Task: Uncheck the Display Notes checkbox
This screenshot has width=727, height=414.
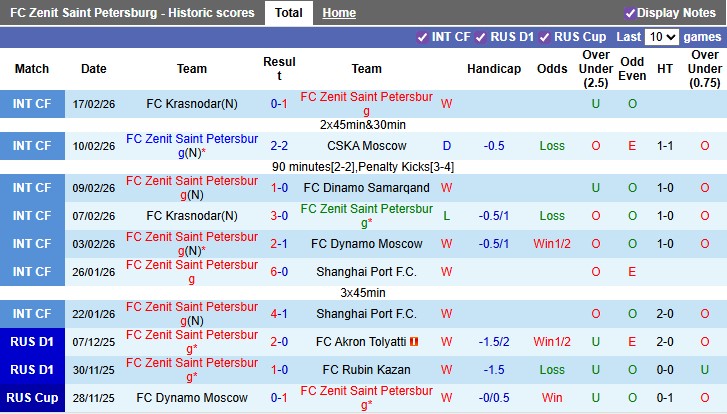Action: click(630, 13)
